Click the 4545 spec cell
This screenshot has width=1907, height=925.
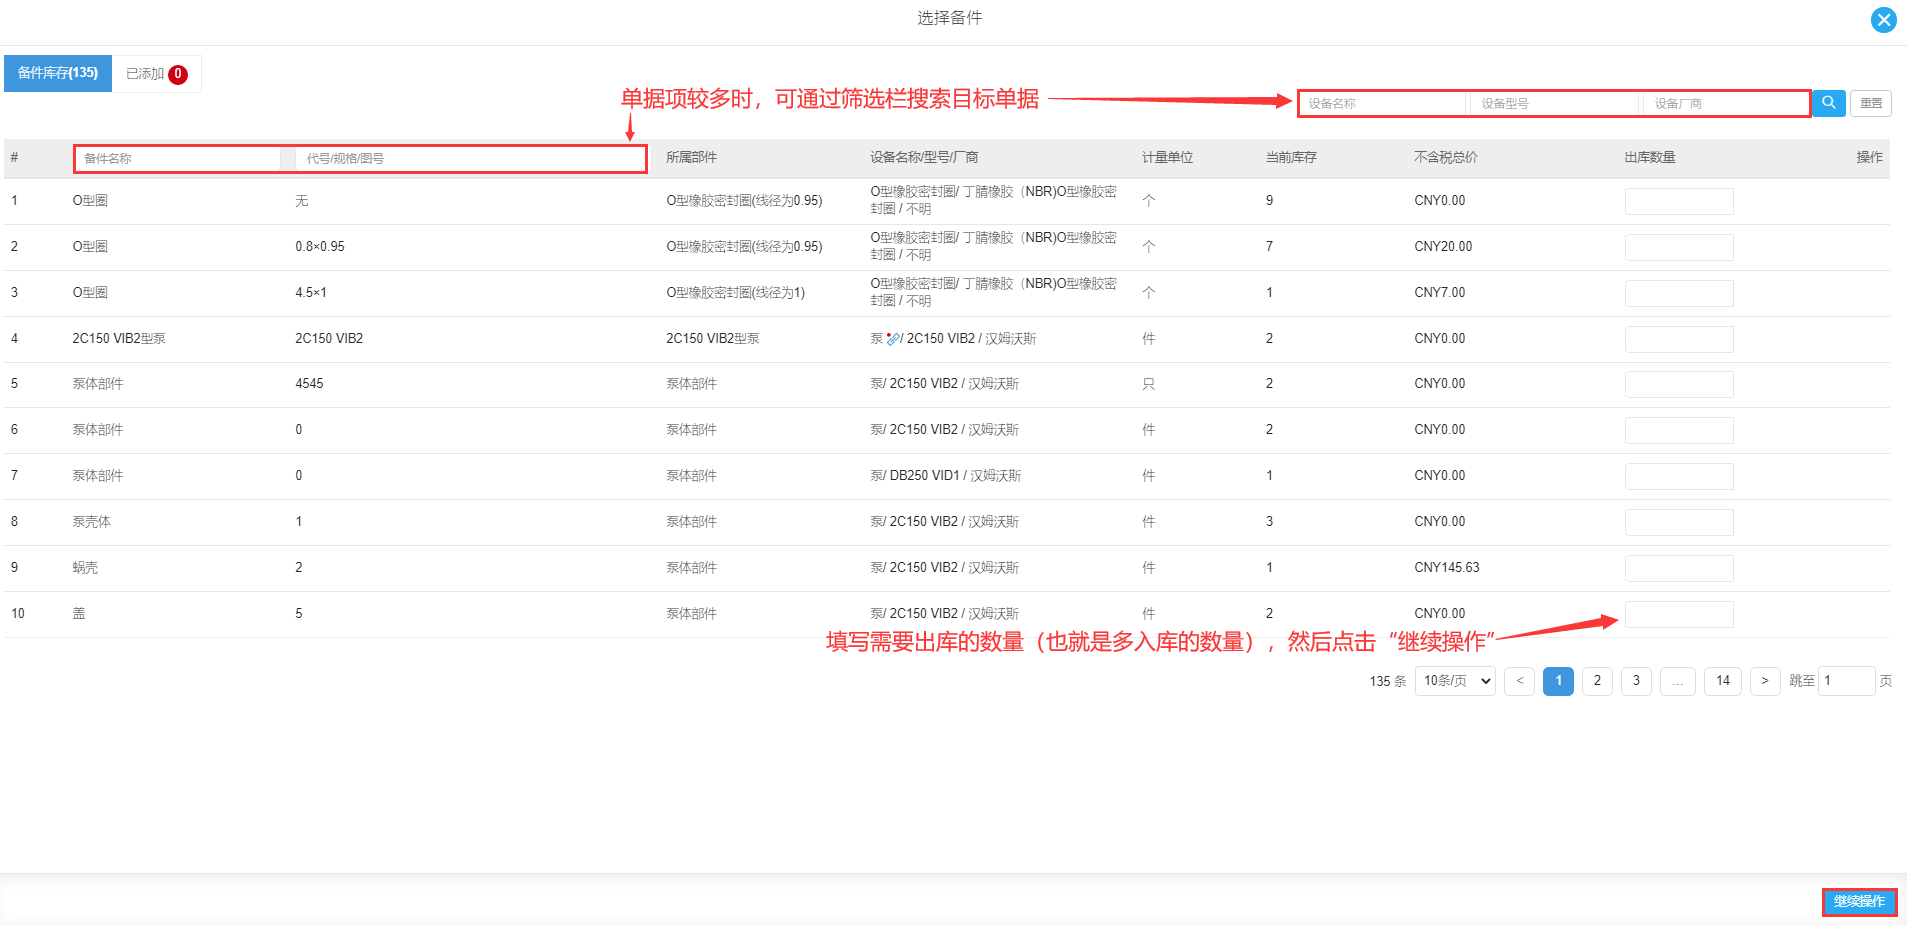[x=309, y=384]
